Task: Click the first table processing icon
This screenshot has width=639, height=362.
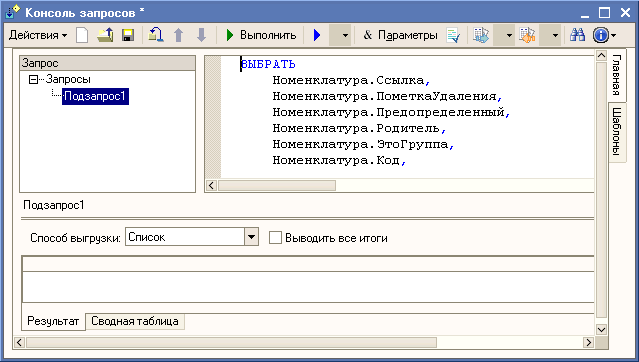Action: (x=481, y=35)
